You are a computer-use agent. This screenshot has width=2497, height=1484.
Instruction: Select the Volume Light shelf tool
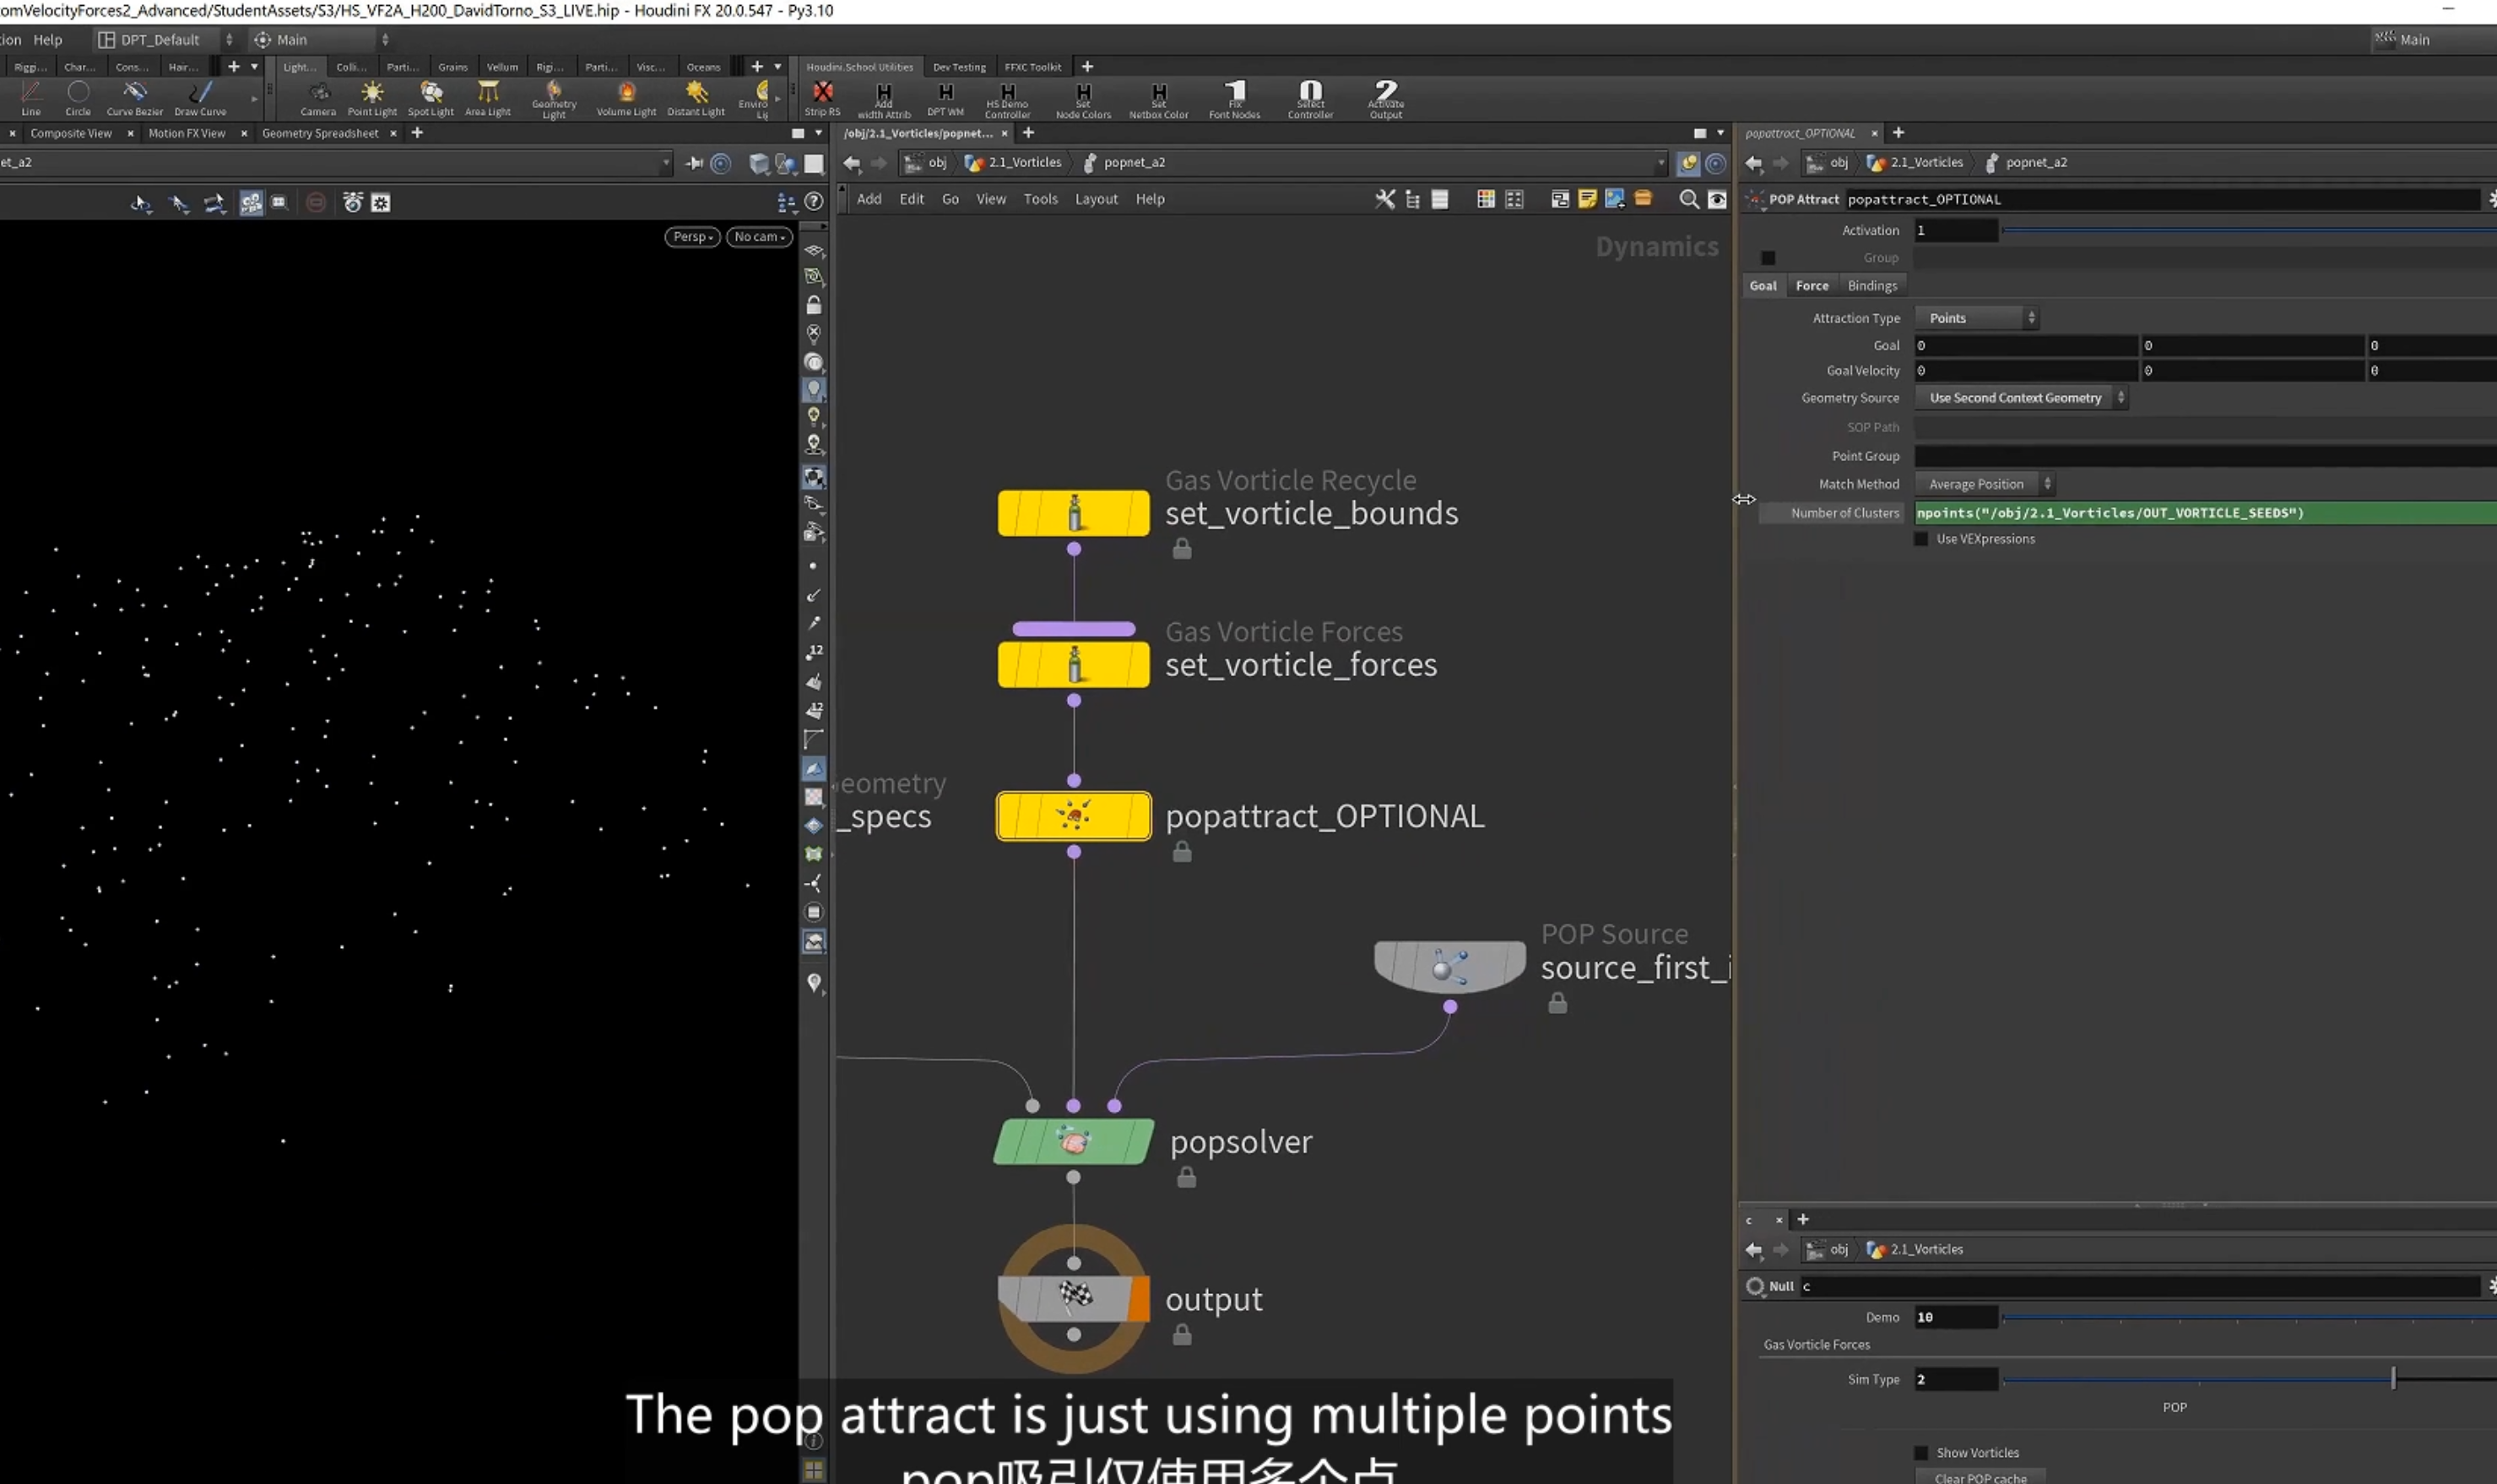[x=626, y=98]
